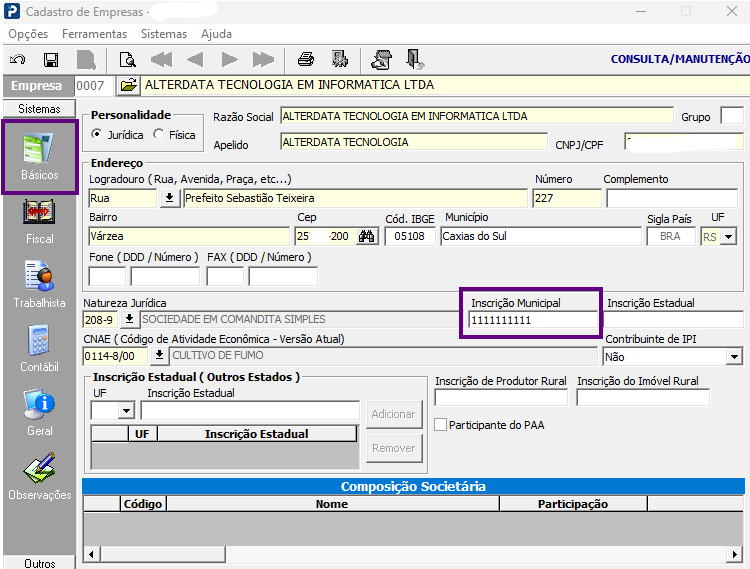Click the horizontal scrollbar thumb

[163, 554]
